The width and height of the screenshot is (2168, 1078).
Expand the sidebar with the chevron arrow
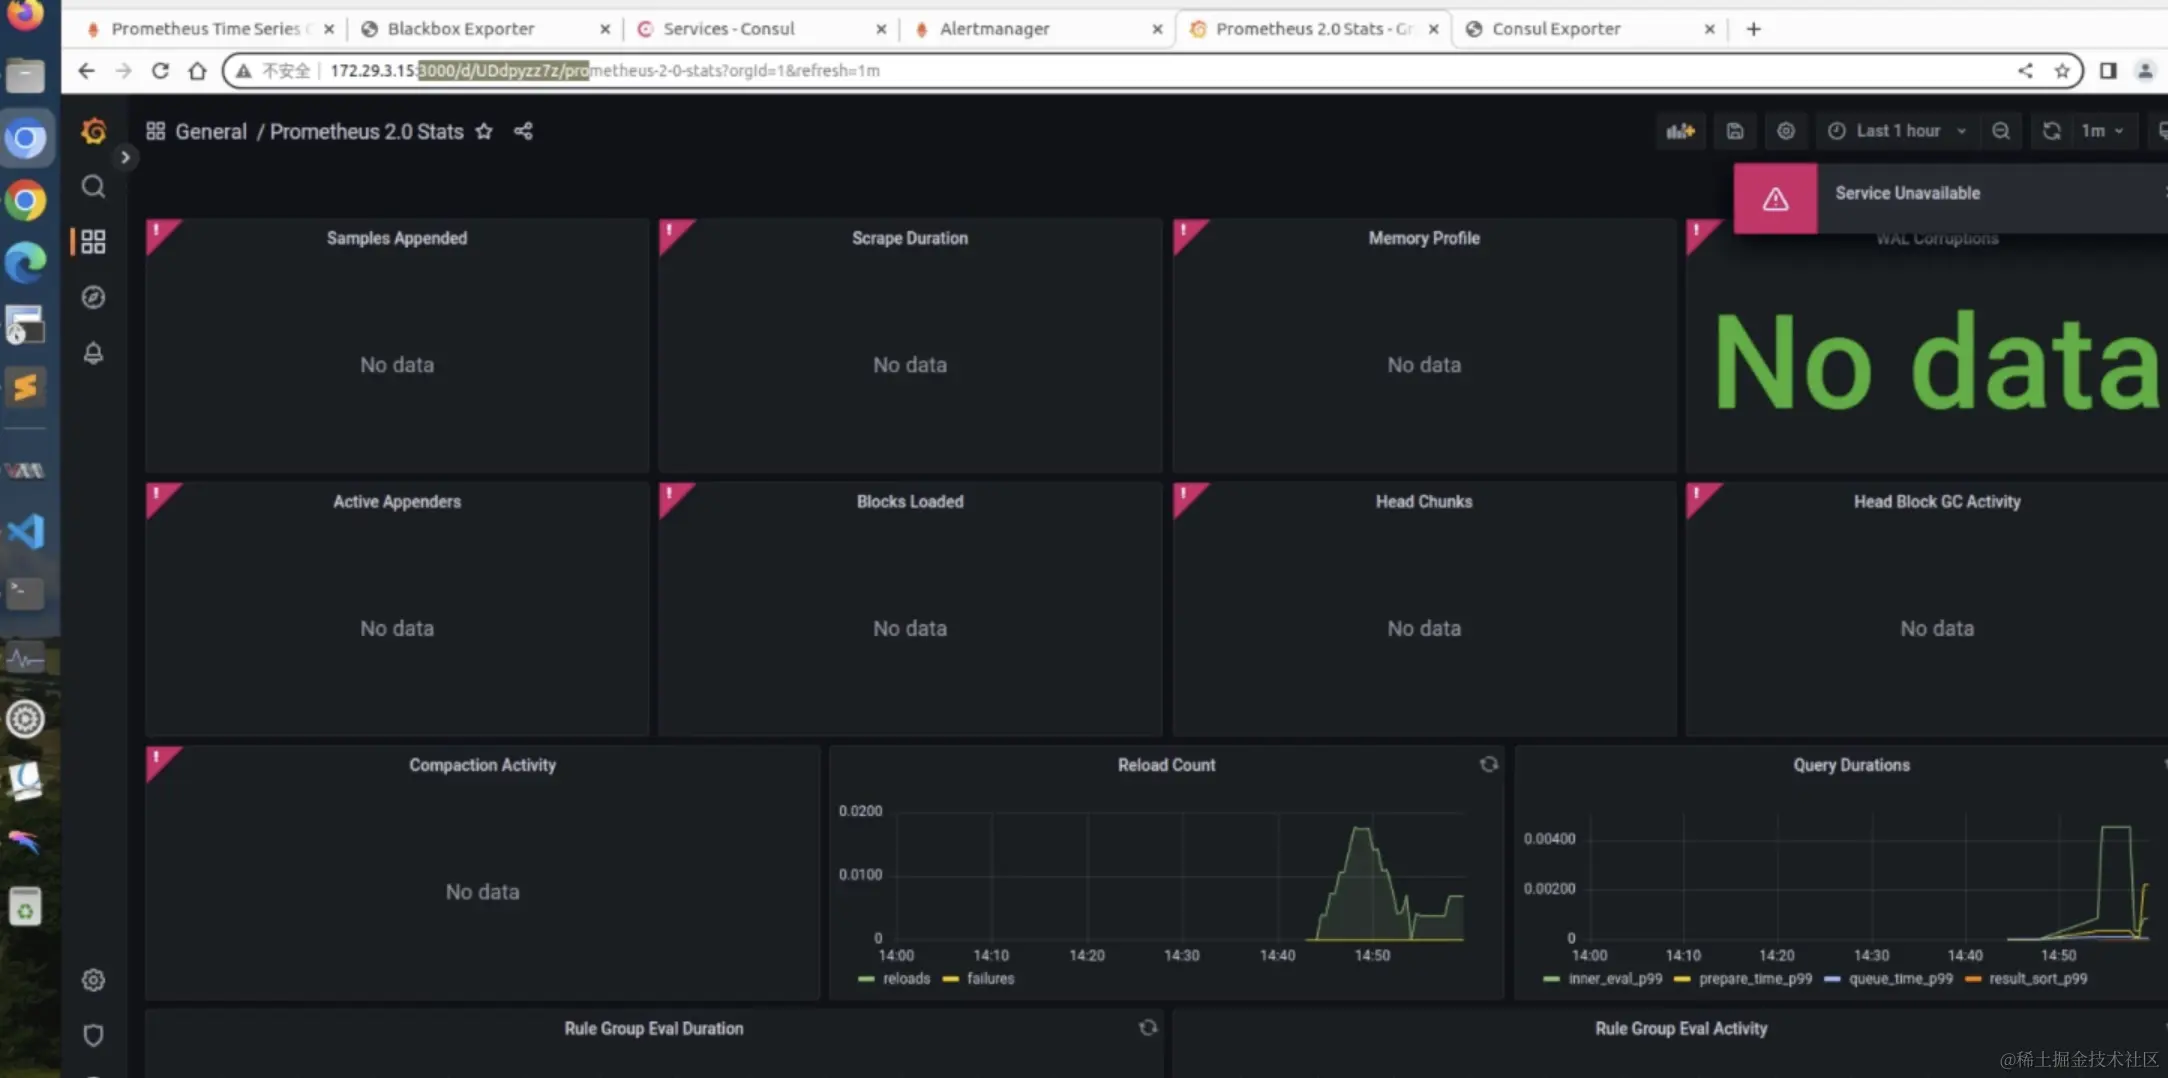(125, 157)
